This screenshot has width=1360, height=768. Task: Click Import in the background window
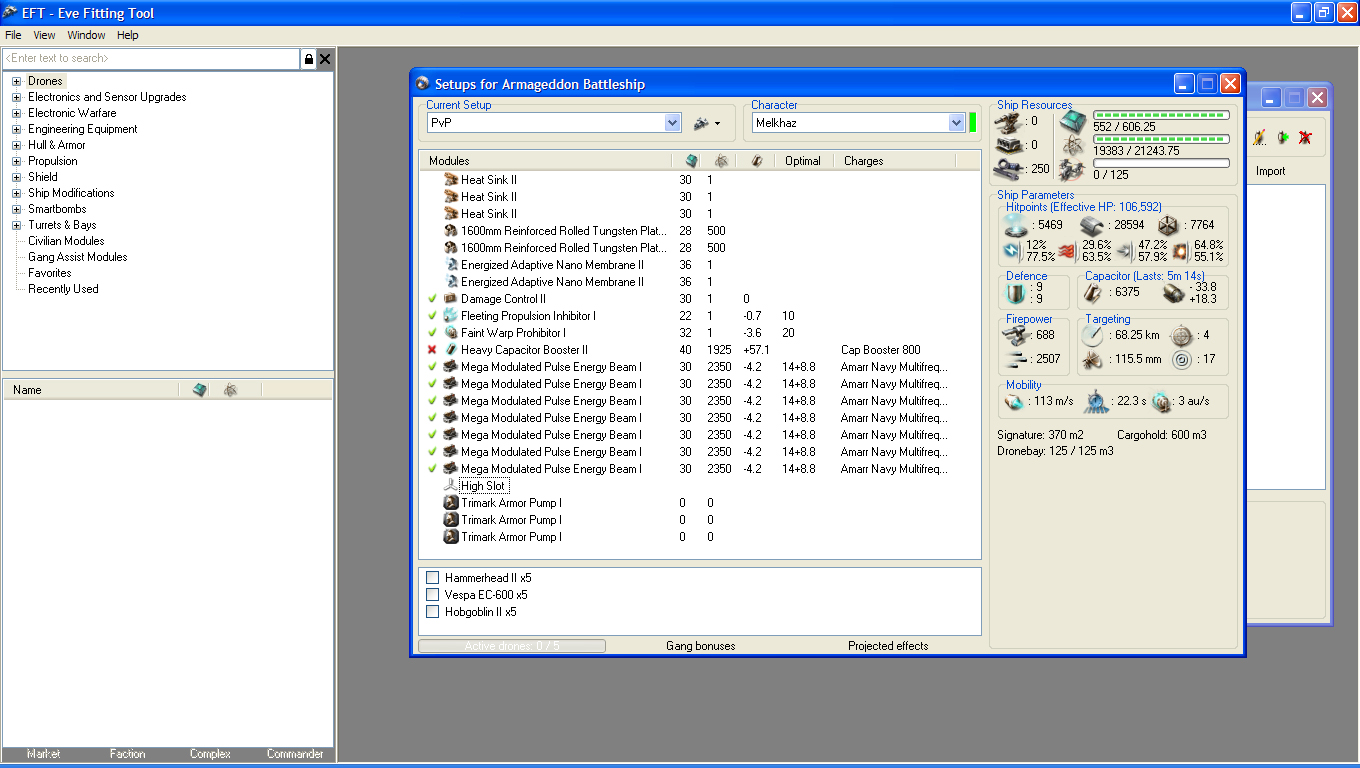(1271, 171)
